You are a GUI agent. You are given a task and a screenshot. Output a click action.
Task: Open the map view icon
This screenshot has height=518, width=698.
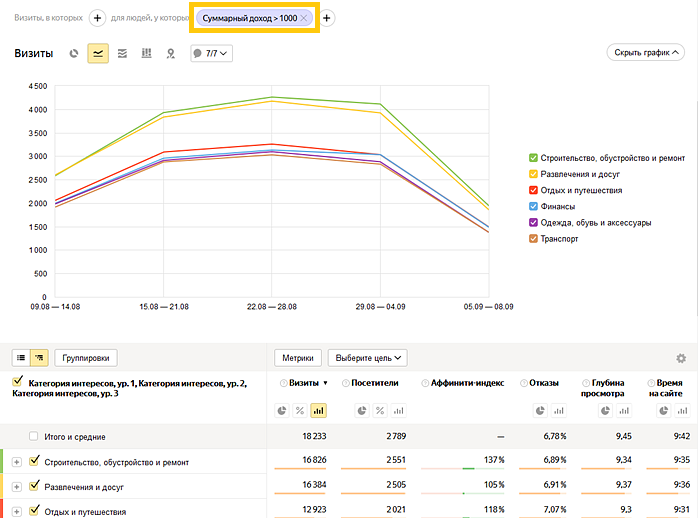pos(170,54)
